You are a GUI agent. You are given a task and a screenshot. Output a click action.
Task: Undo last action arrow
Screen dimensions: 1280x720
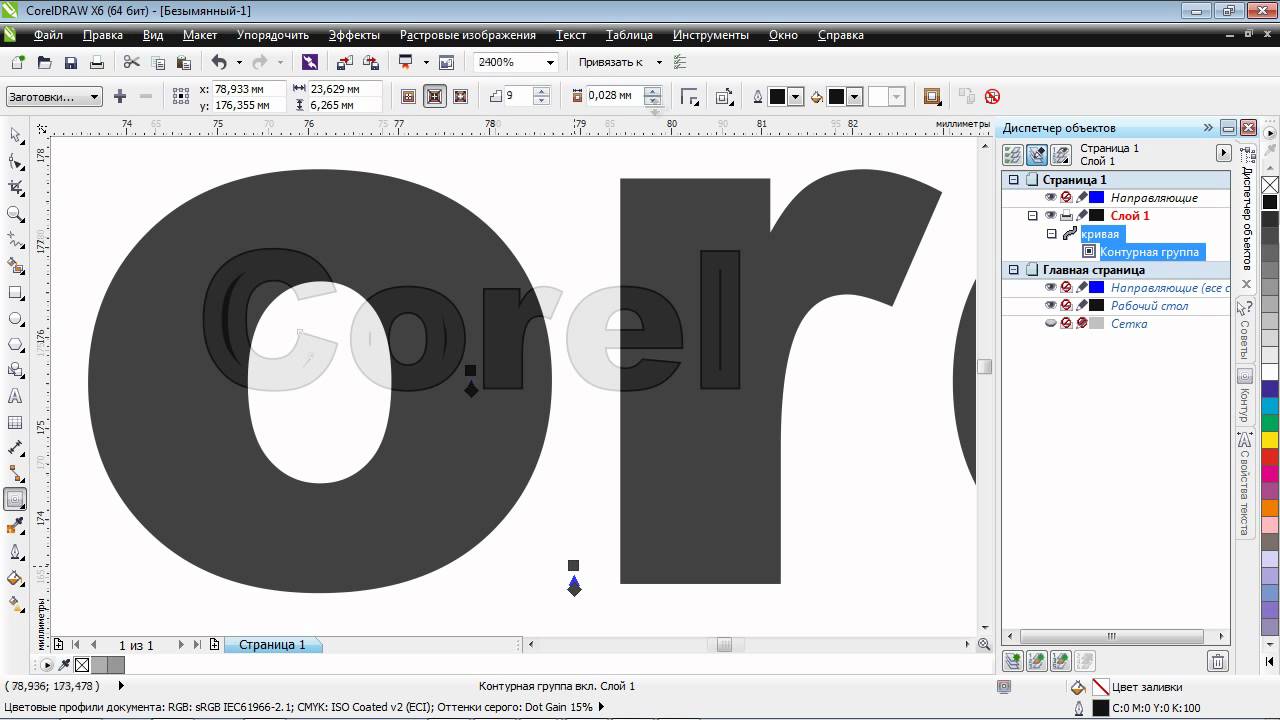point(219,62)
